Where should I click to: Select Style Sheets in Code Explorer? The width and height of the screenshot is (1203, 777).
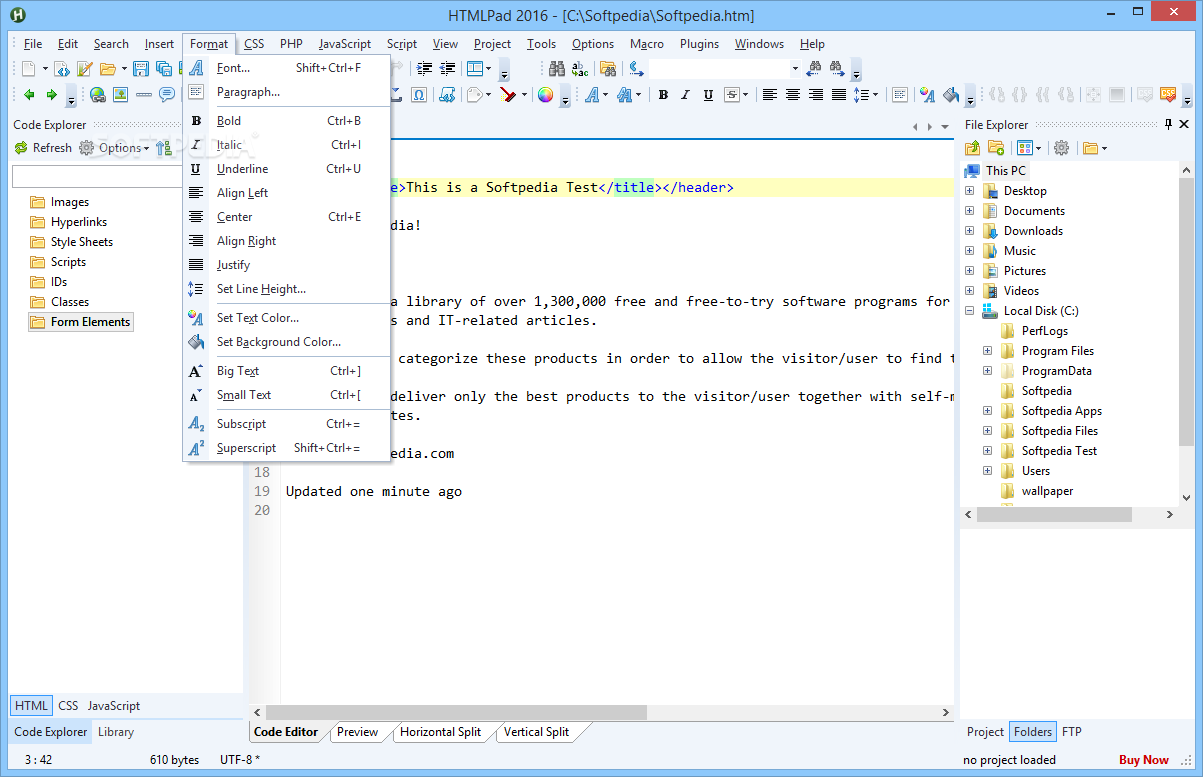pos(82,242)
